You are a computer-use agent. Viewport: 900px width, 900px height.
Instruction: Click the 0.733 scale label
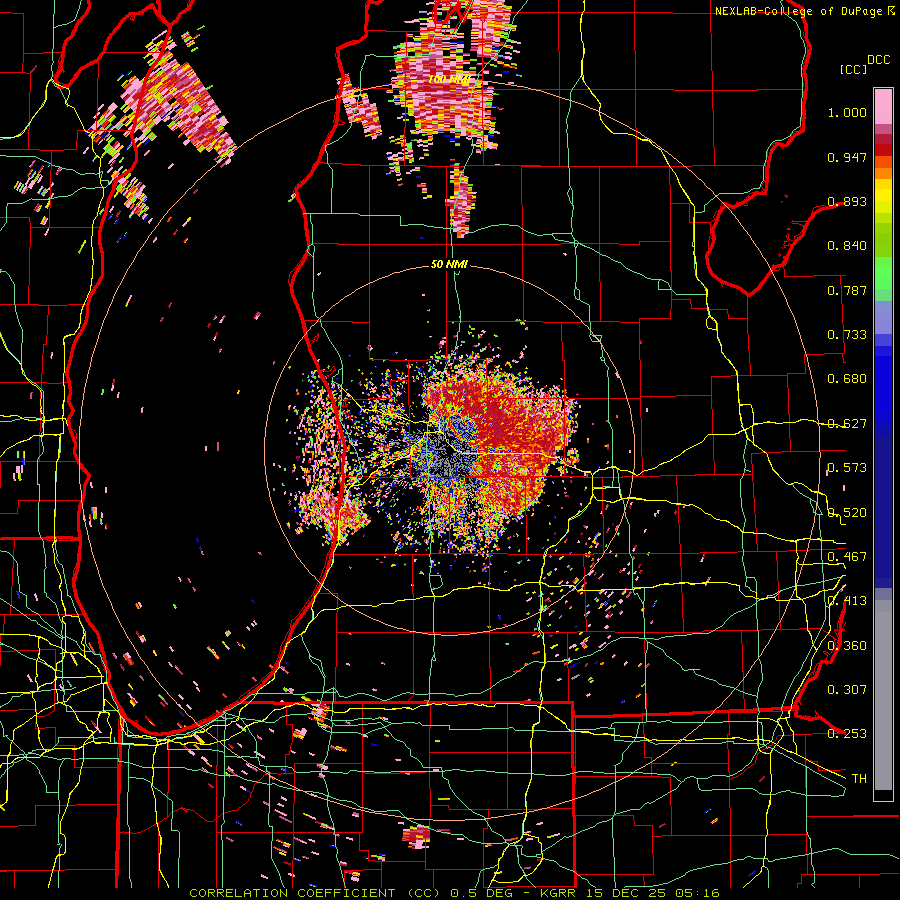pos(847,335)
